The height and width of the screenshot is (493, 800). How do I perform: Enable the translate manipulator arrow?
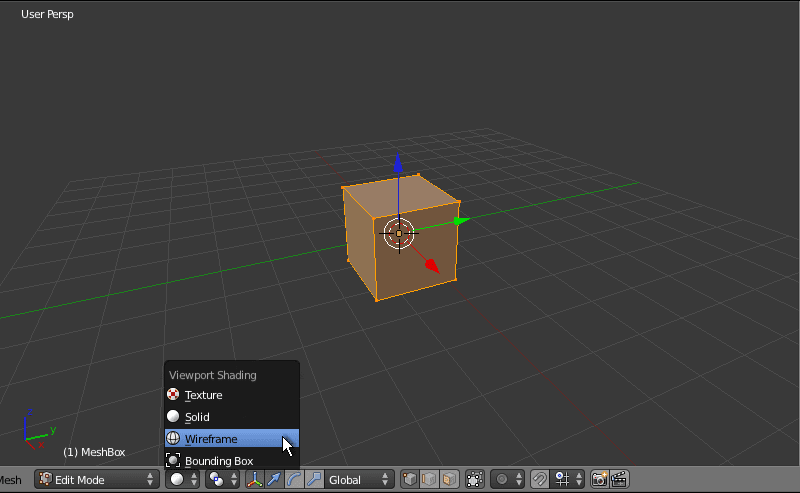click(274, 480)
